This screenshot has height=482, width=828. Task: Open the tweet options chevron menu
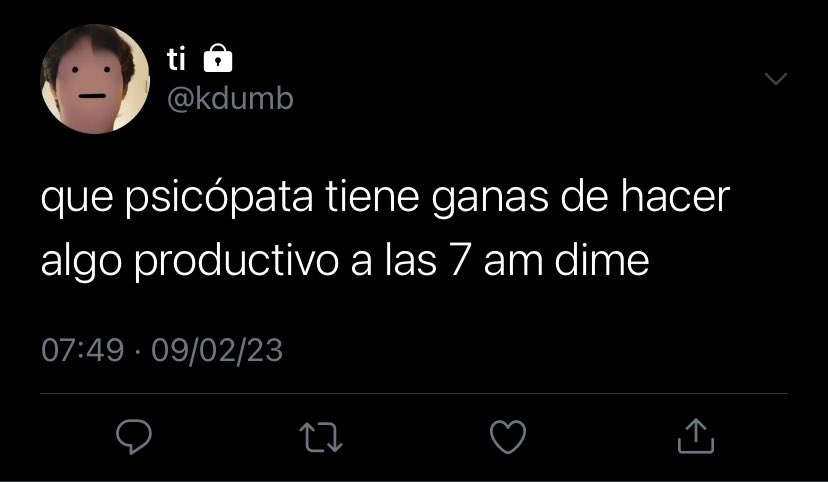776,79
